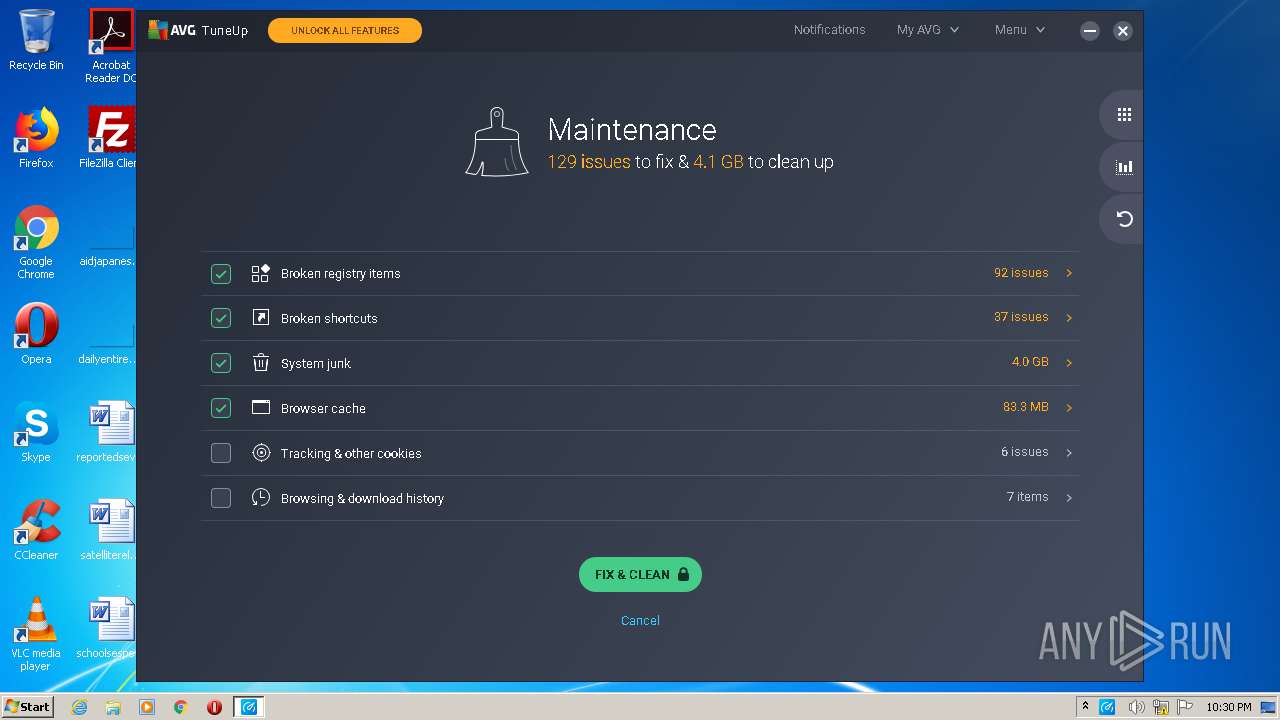Check Tracking & other cookies checkbox
The image size is (1280, 720).
pyautogui.click(x=221, y=453)
